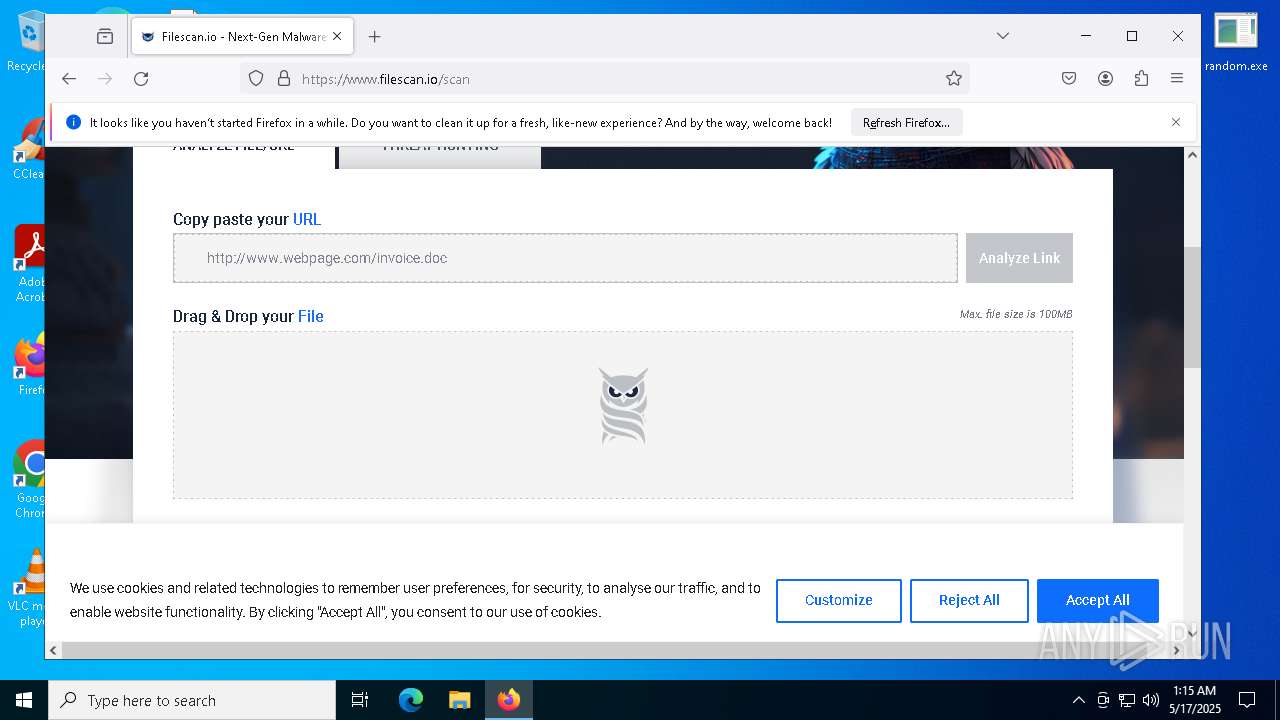Open the clock showing 1:15 AM
The image size is (1280, 720).
point(1196,700)
